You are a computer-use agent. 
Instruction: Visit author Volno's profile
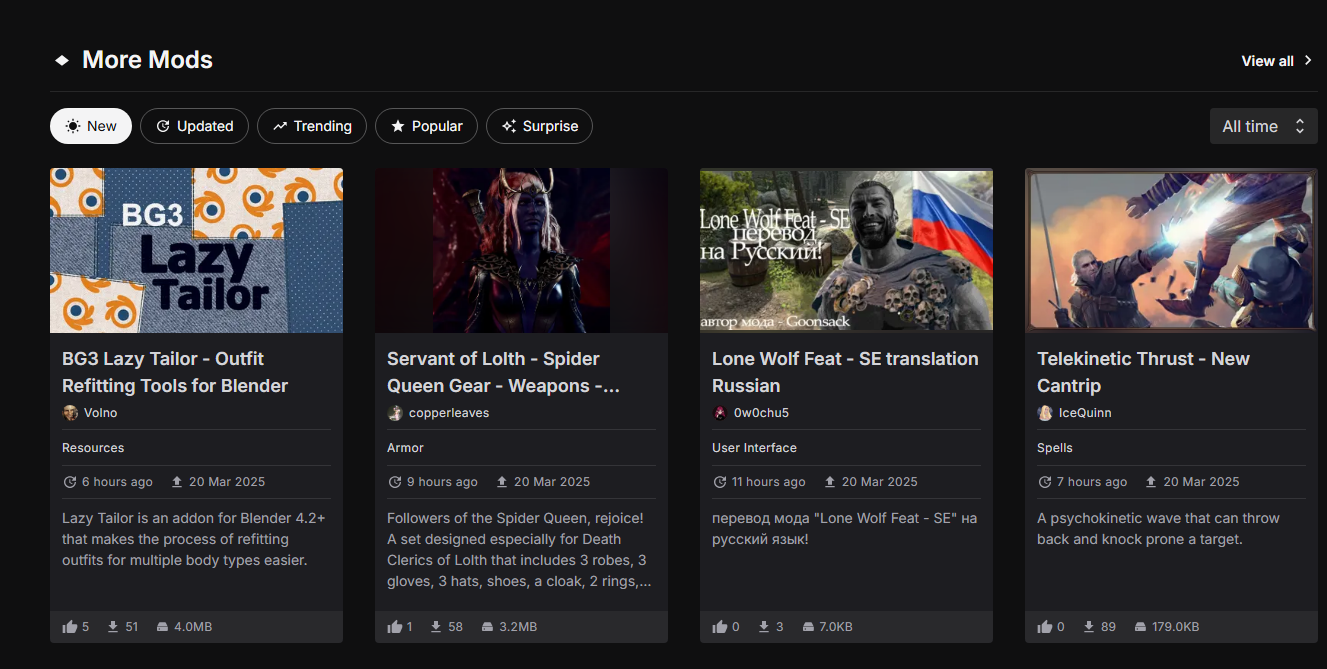click(100, 413)
